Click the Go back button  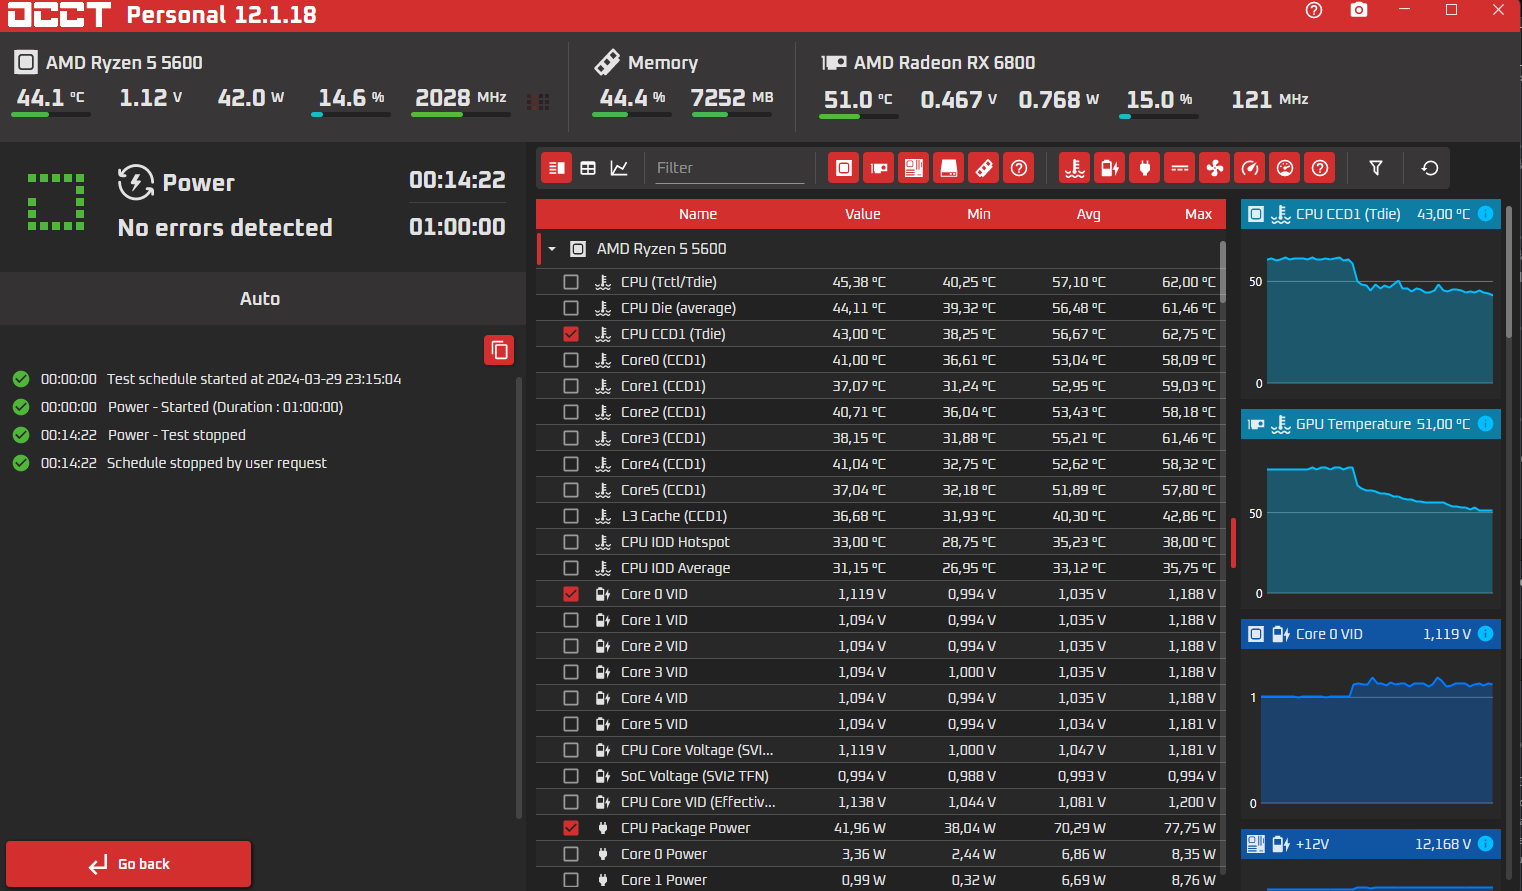[x=129, y=864]
